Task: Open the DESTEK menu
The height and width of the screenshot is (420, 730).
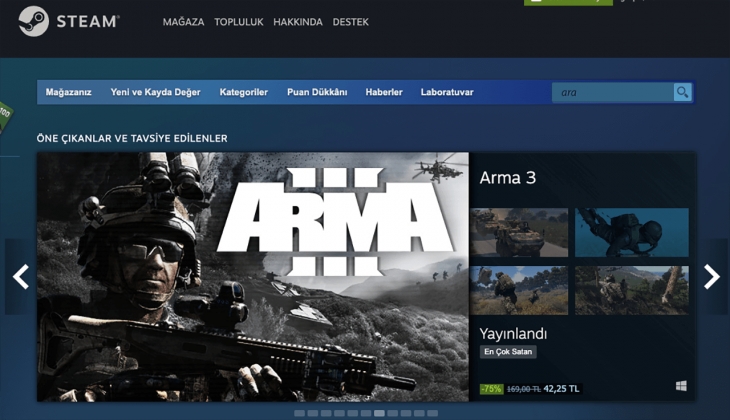Action: tap(351, 22)
